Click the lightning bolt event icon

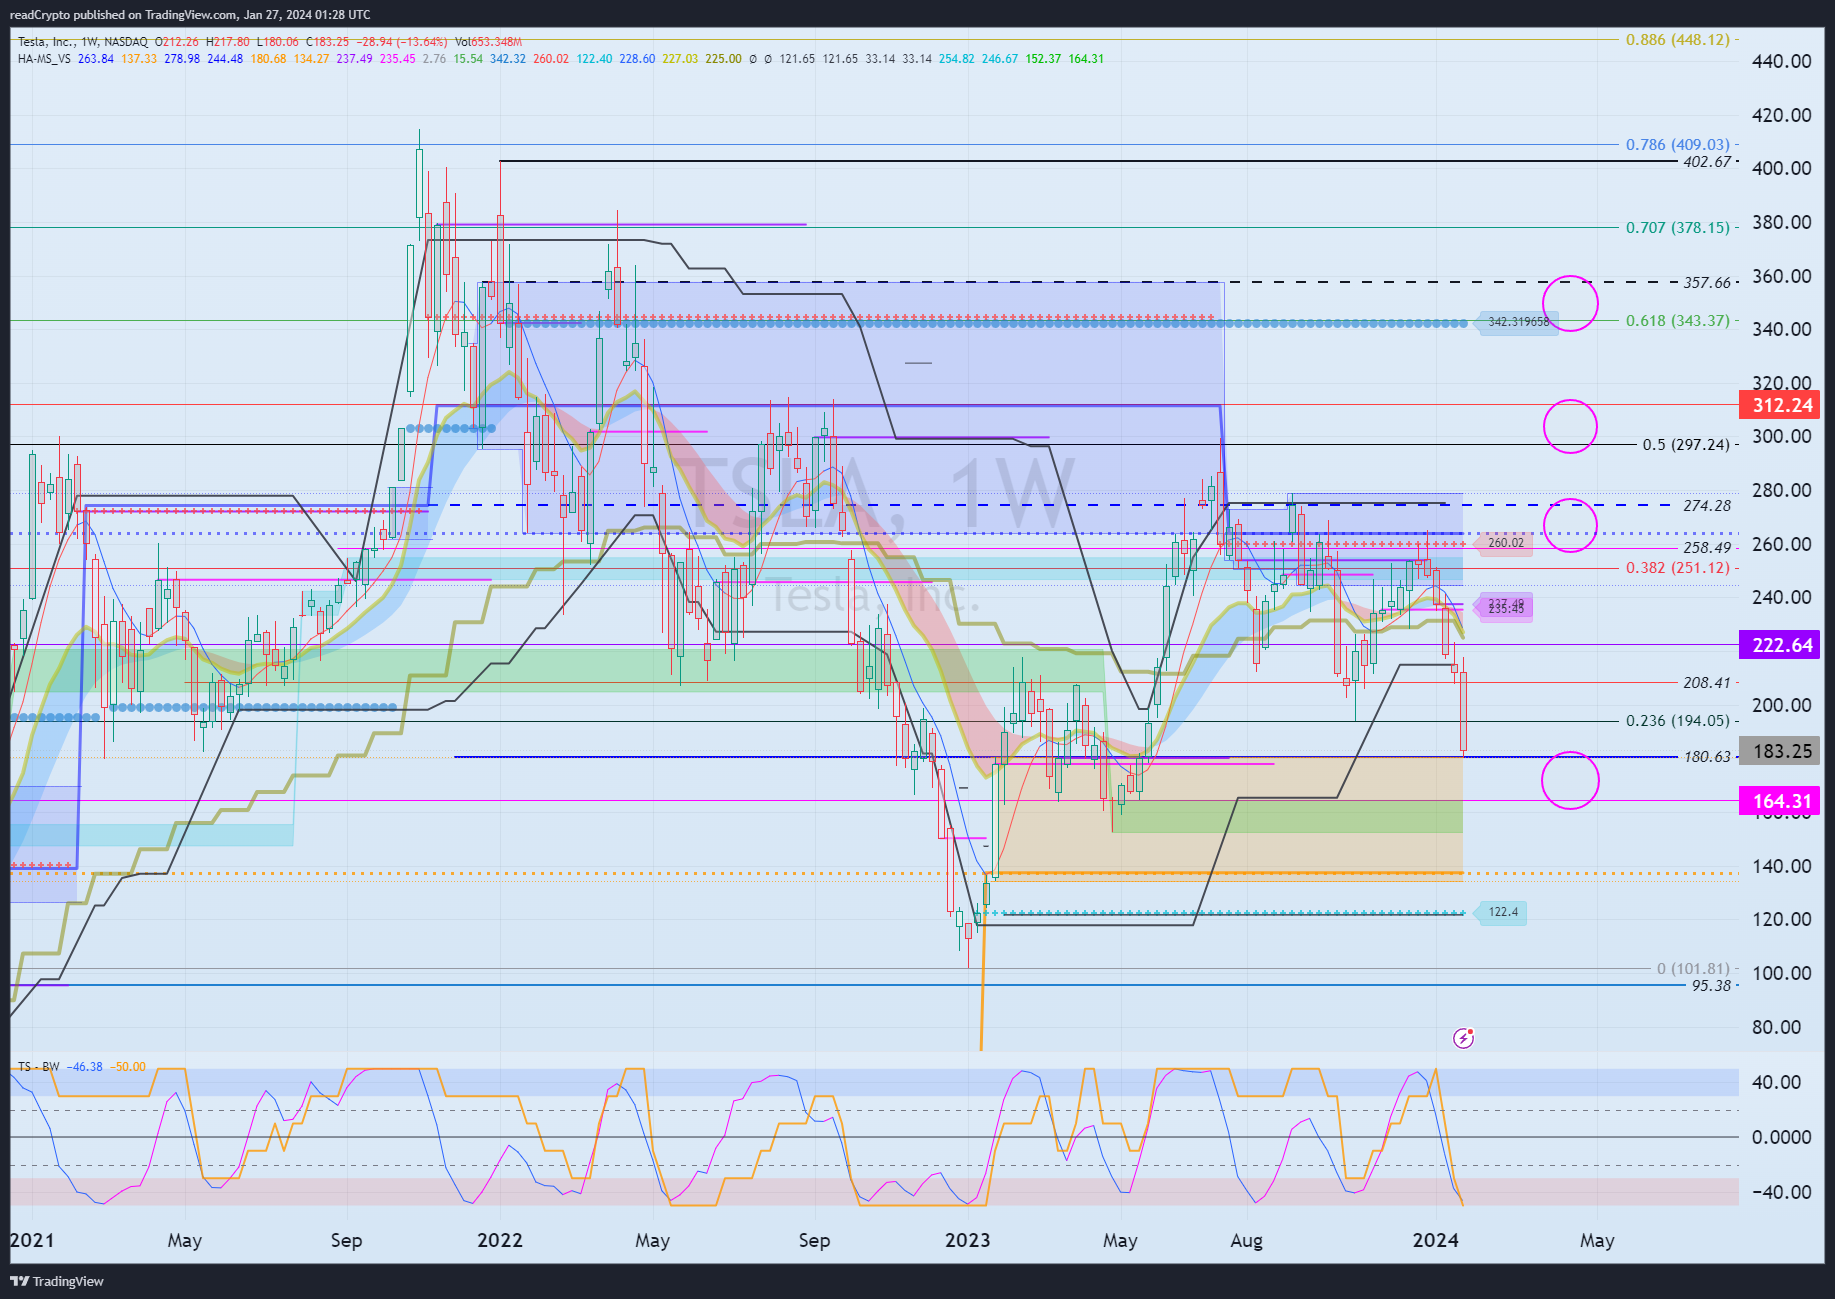coord(1463,1038)
